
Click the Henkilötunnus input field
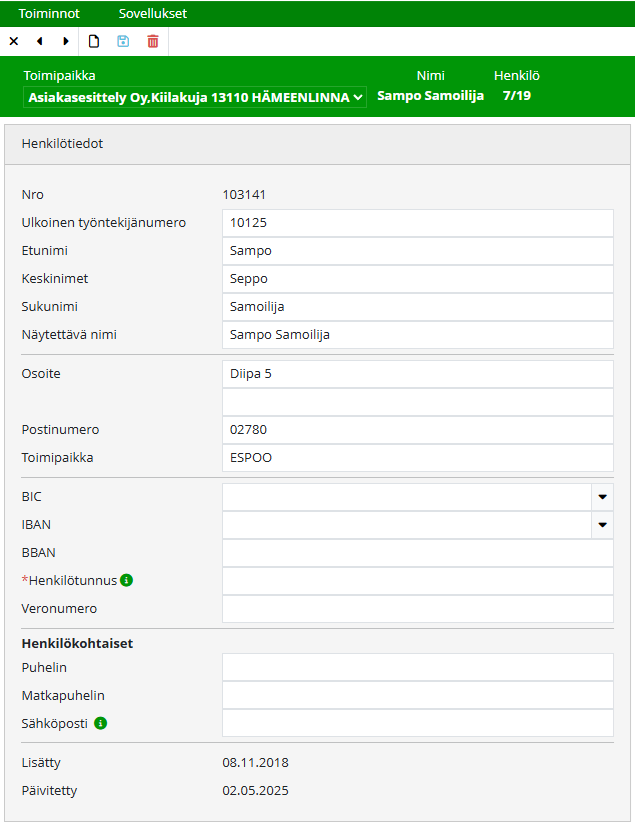point(417,581)
